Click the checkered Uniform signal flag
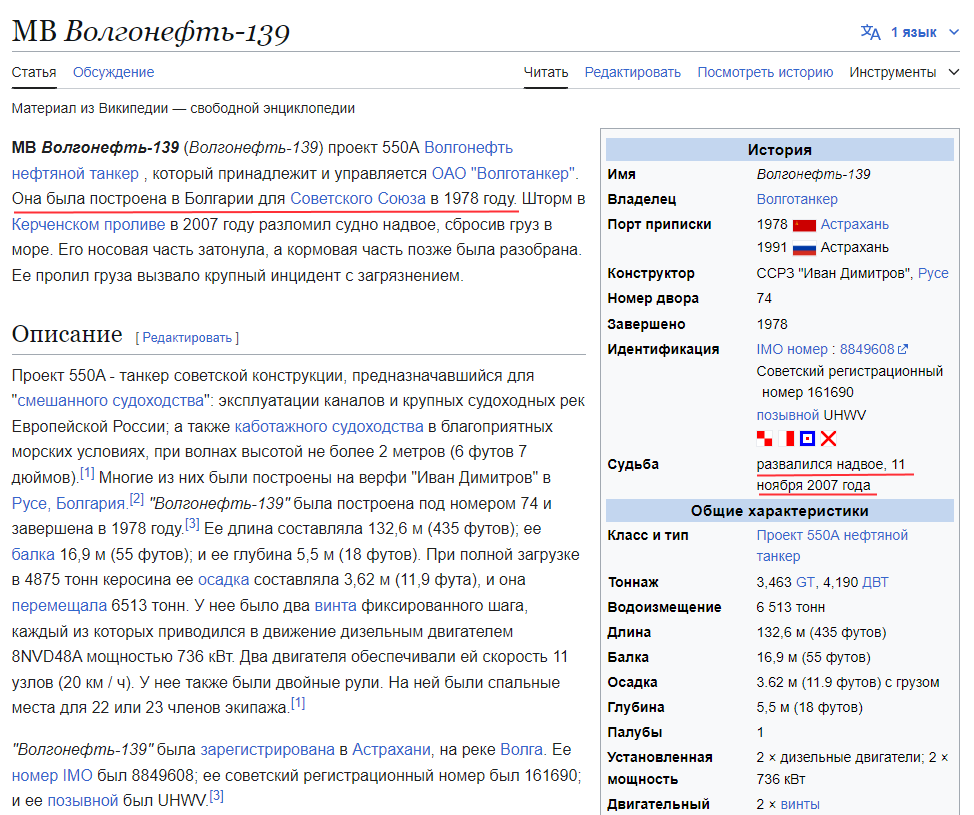This screenshot has width=974, height=815. pos(764,438)
